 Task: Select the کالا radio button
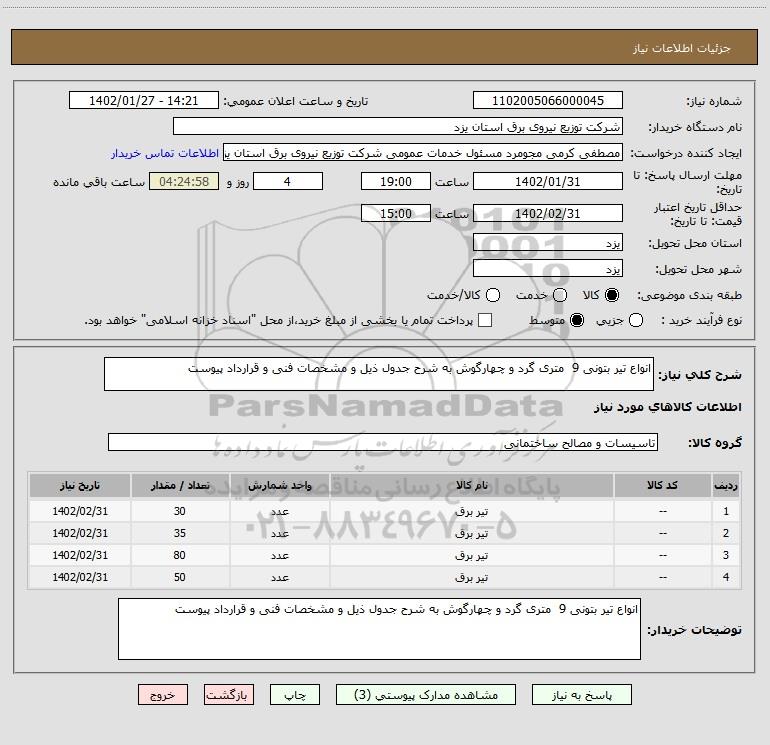(612, 295)
